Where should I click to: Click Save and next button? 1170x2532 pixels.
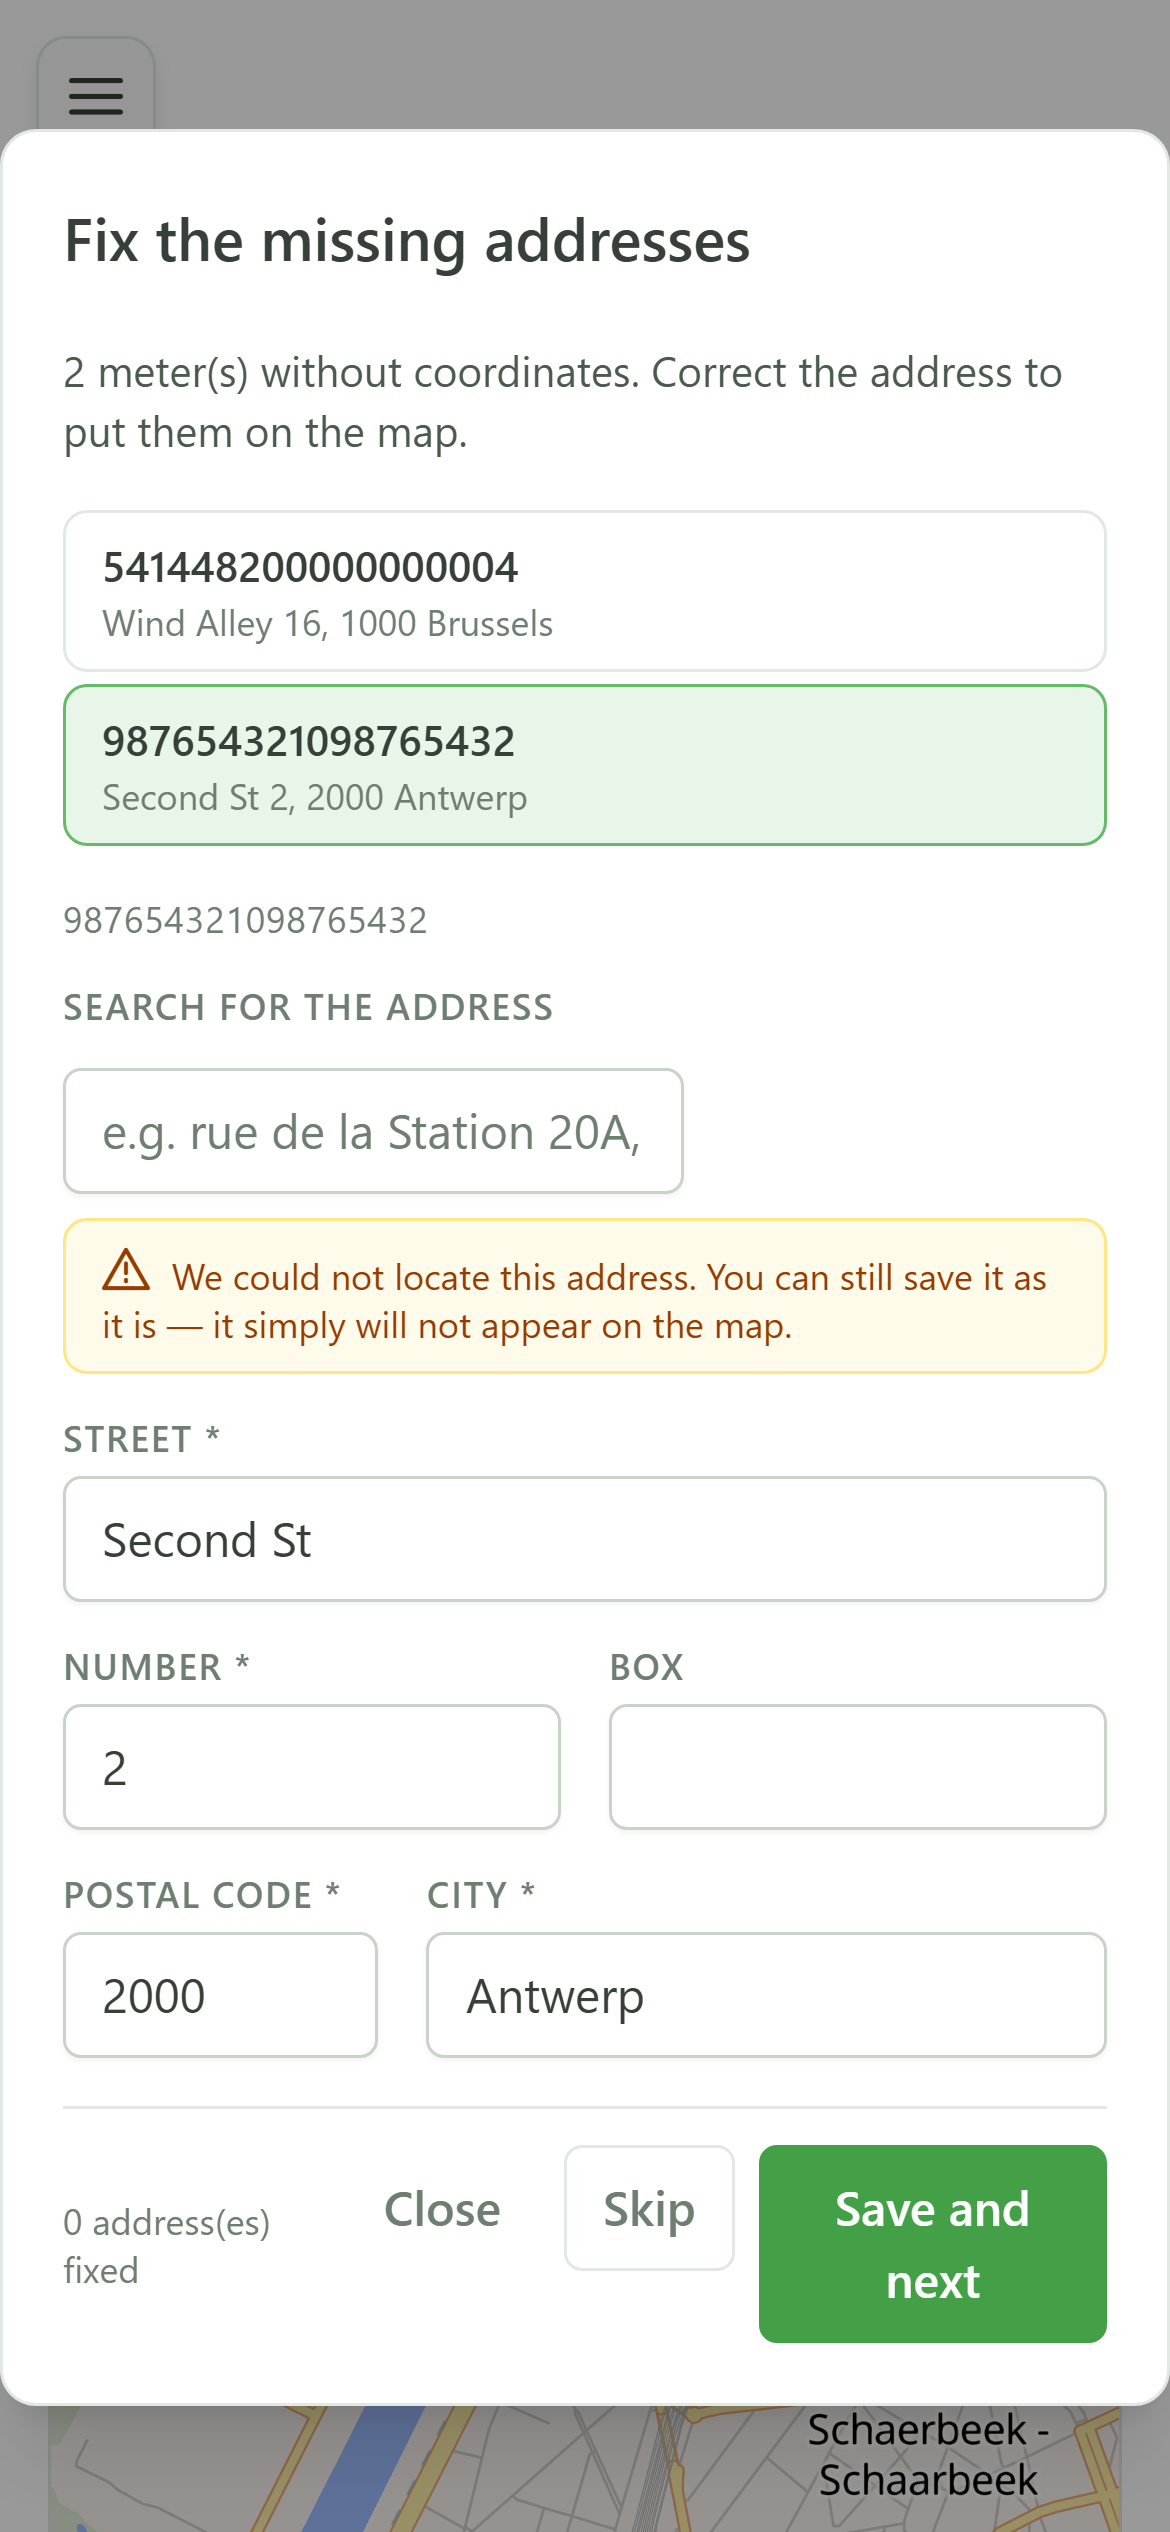933,2244
